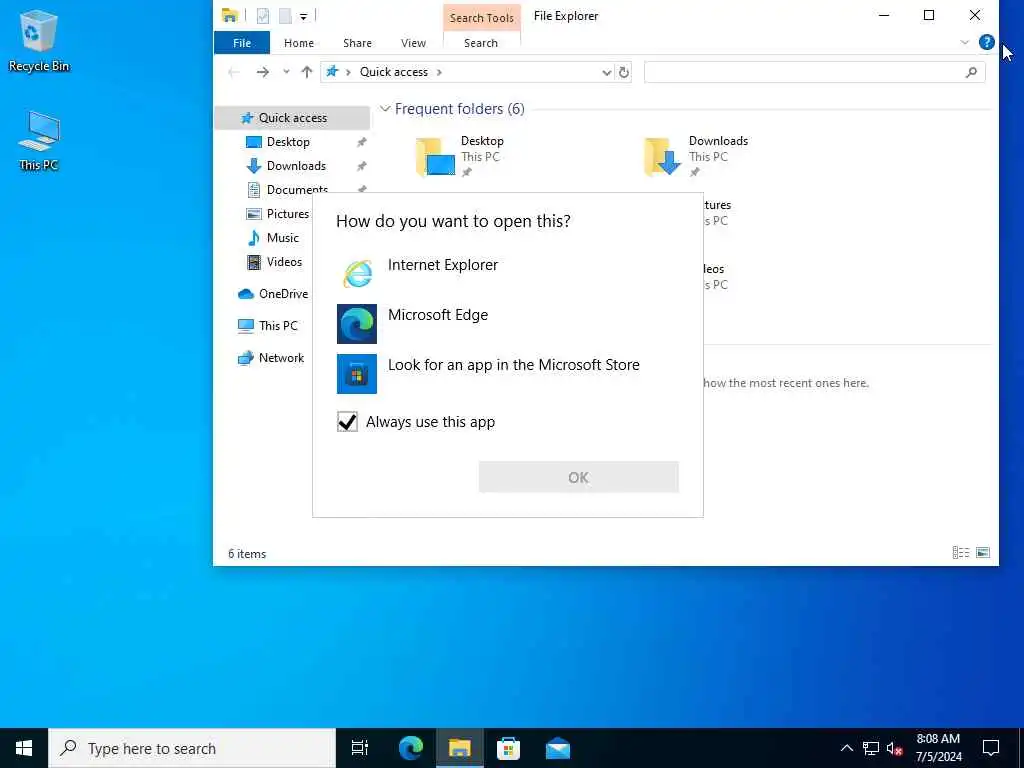
Task: Click the network status tray icon
Action: 871,748
